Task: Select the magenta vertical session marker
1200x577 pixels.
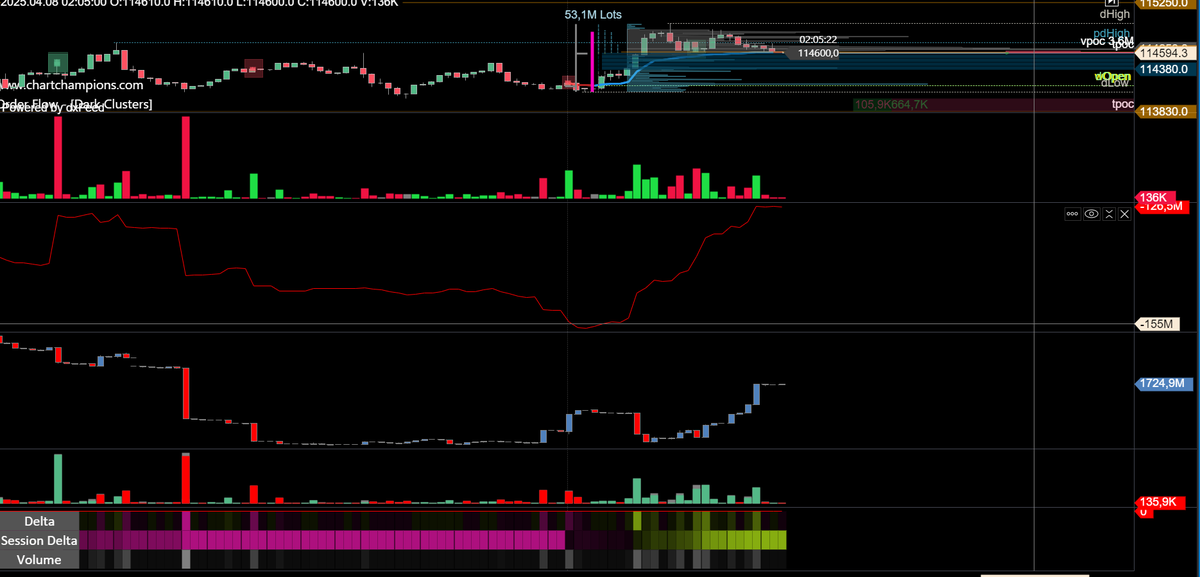Action: 593,61
